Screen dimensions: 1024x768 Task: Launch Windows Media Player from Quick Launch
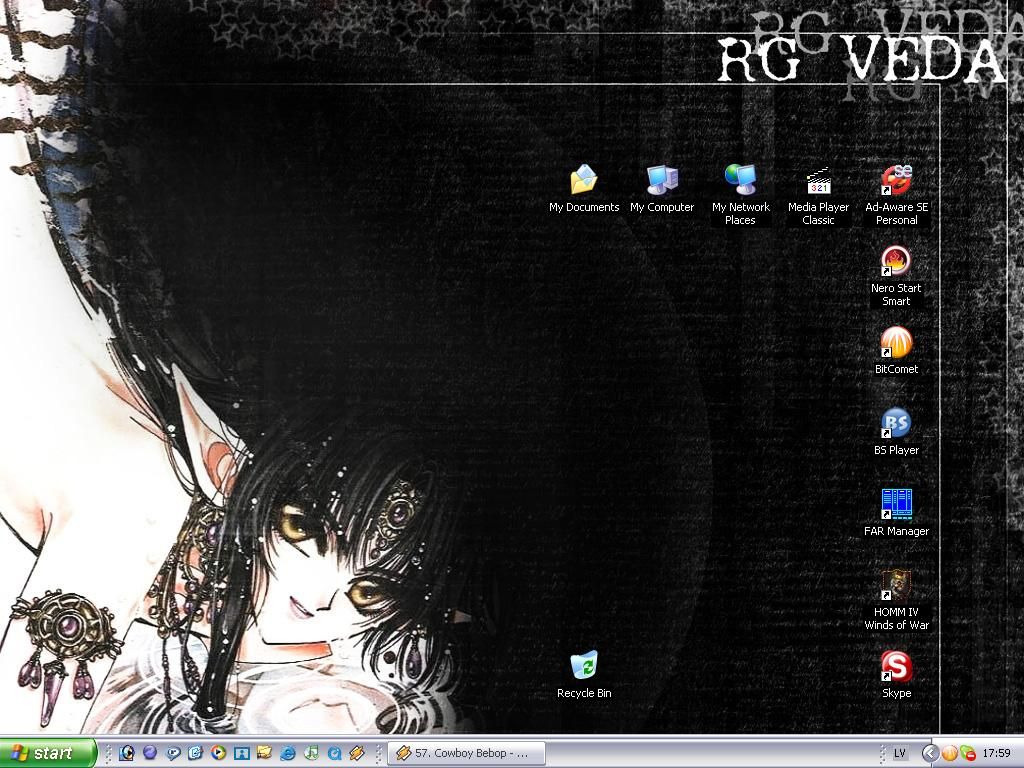tap(218, 753)
